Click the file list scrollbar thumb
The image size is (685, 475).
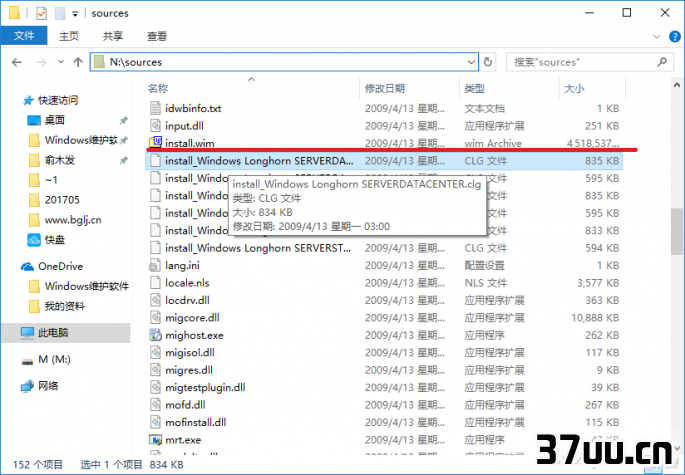[x=677, y=232]
